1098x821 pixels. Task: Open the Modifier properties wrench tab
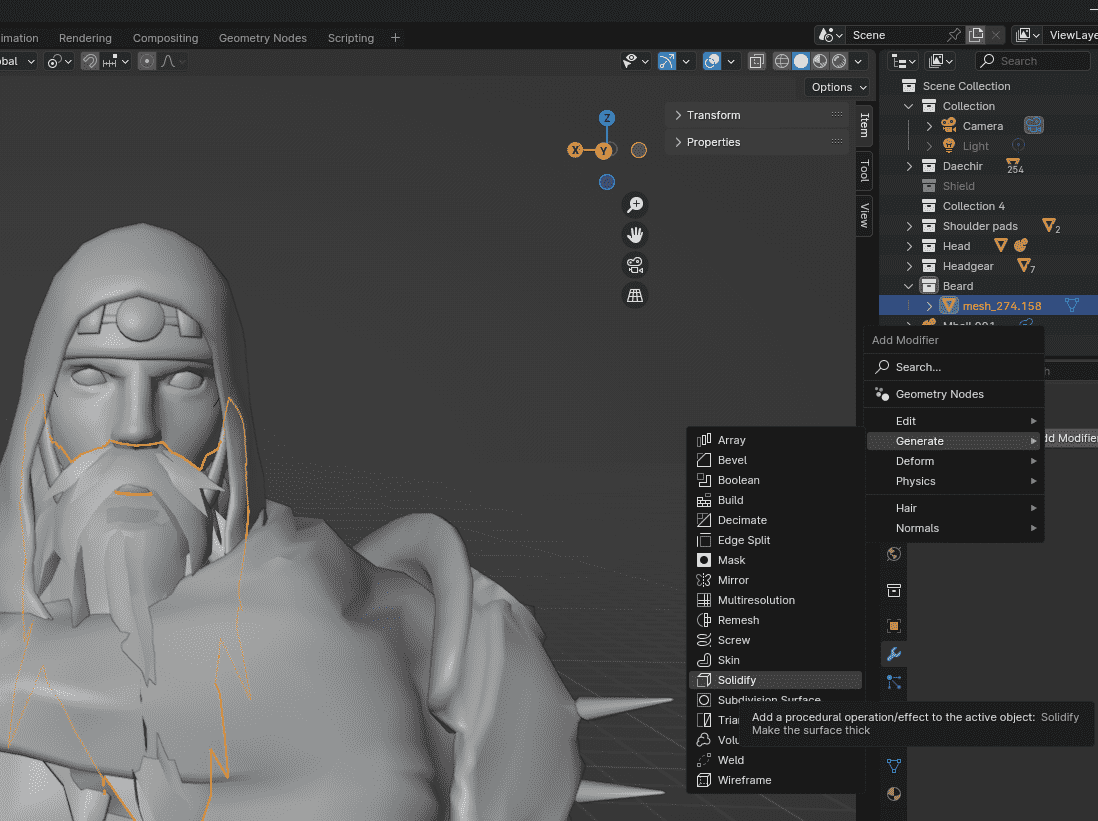(x=894, y=654)
